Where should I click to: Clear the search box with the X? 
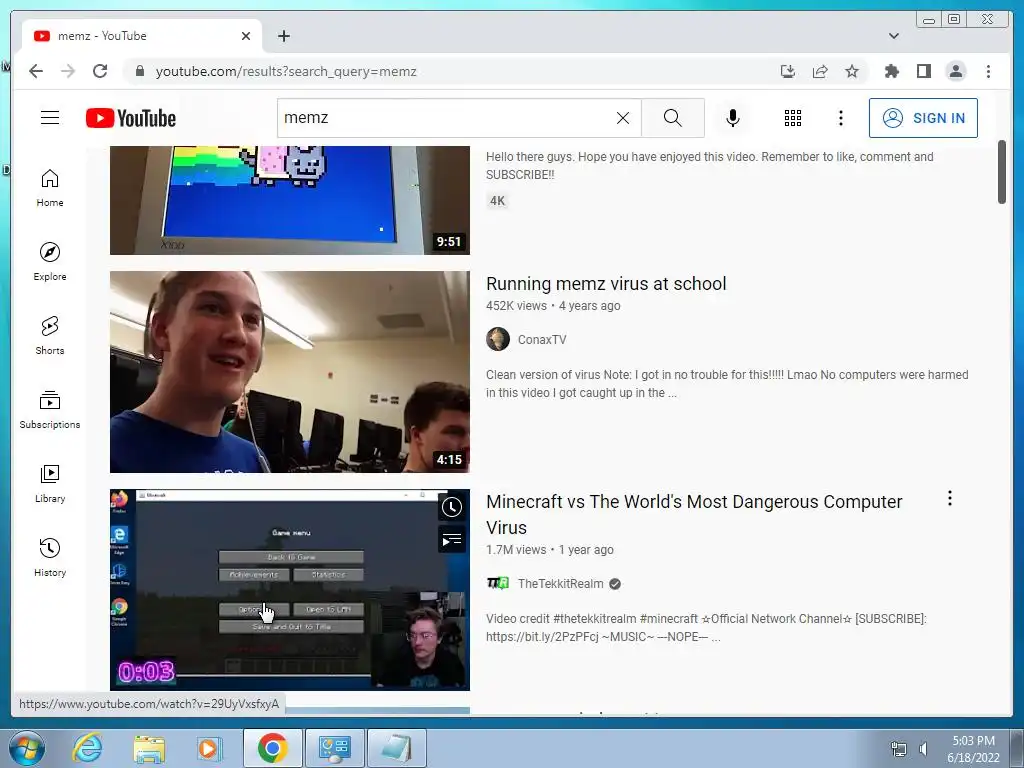click(623, 118)
